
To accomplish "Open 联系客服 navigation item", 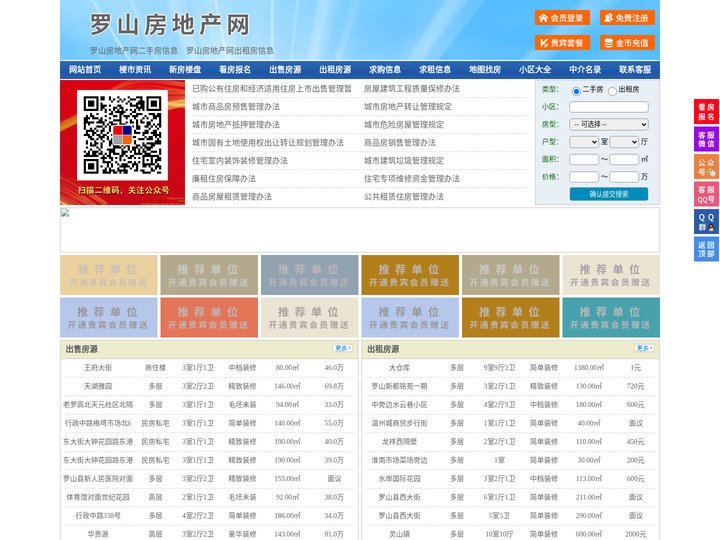I will (x=635, y=70).
